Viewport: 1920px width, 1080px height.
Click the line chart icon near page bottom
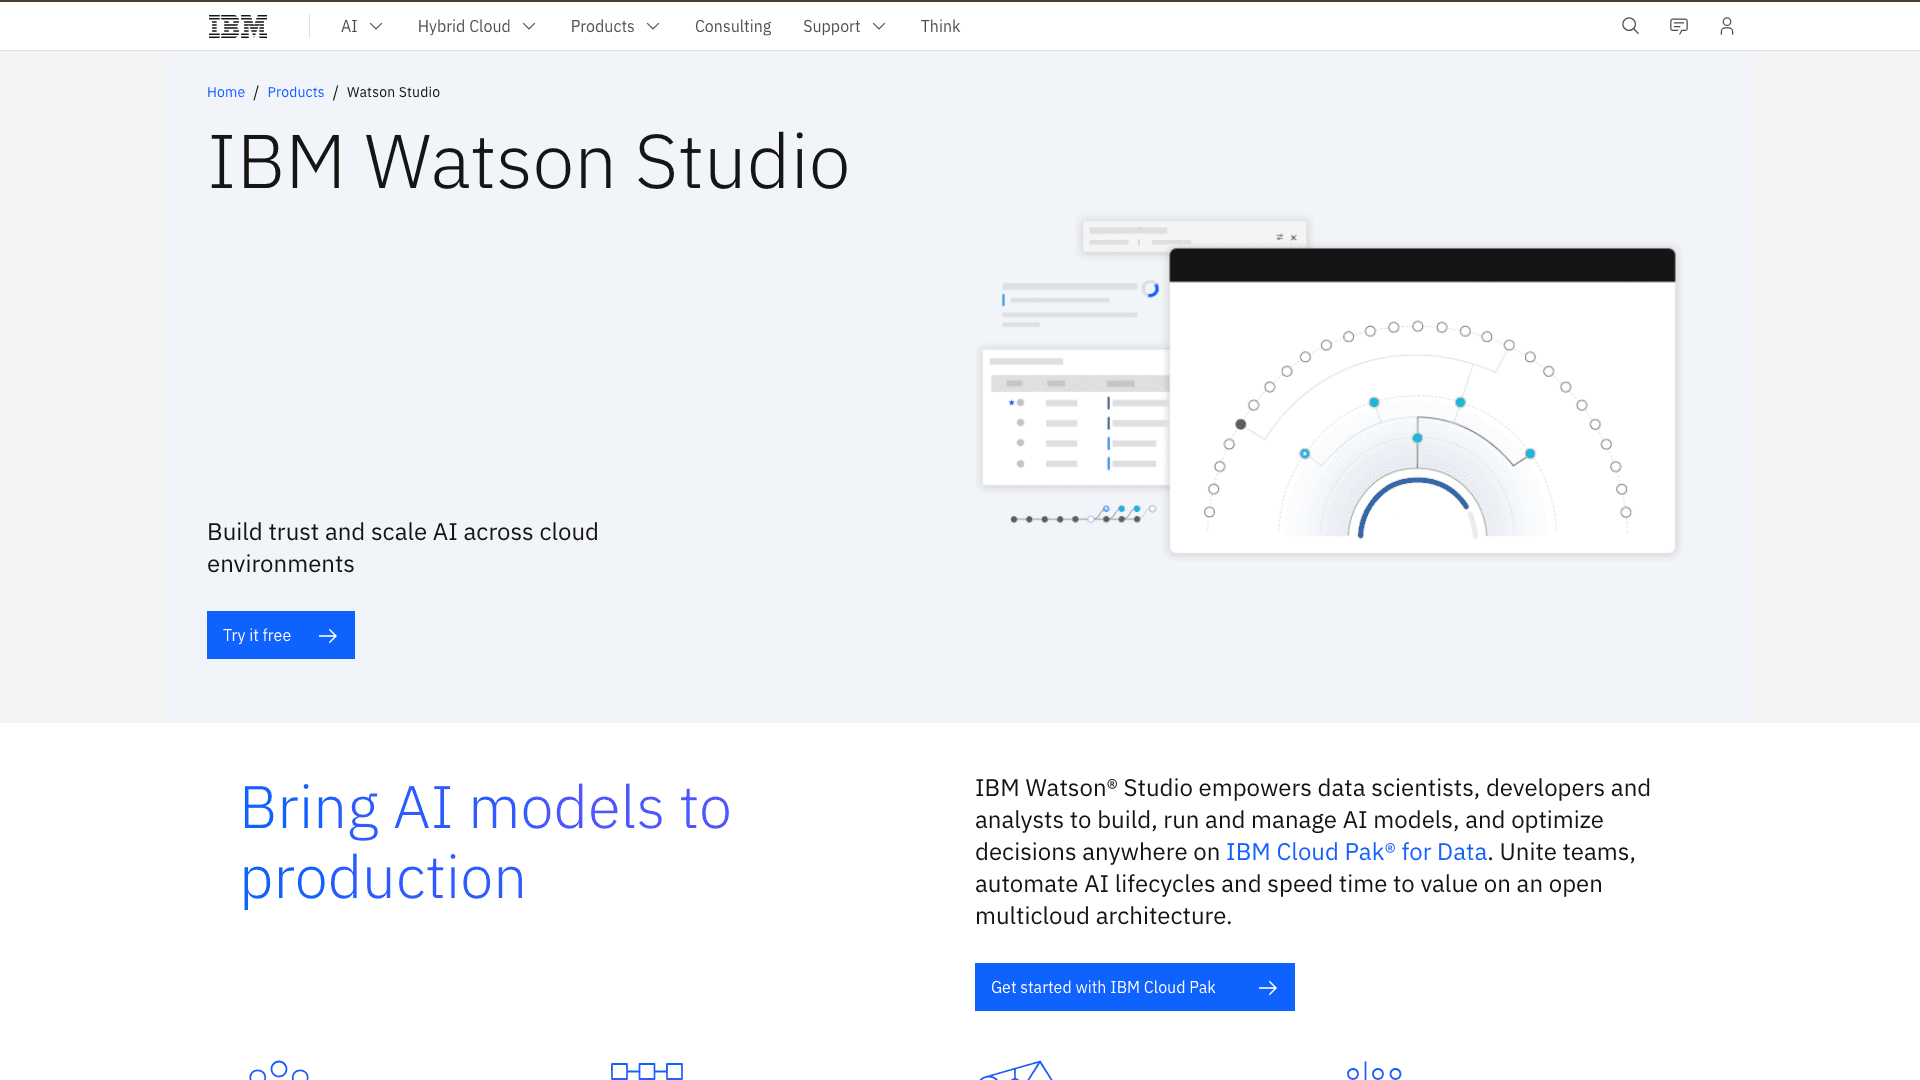click(1017, 1070)
